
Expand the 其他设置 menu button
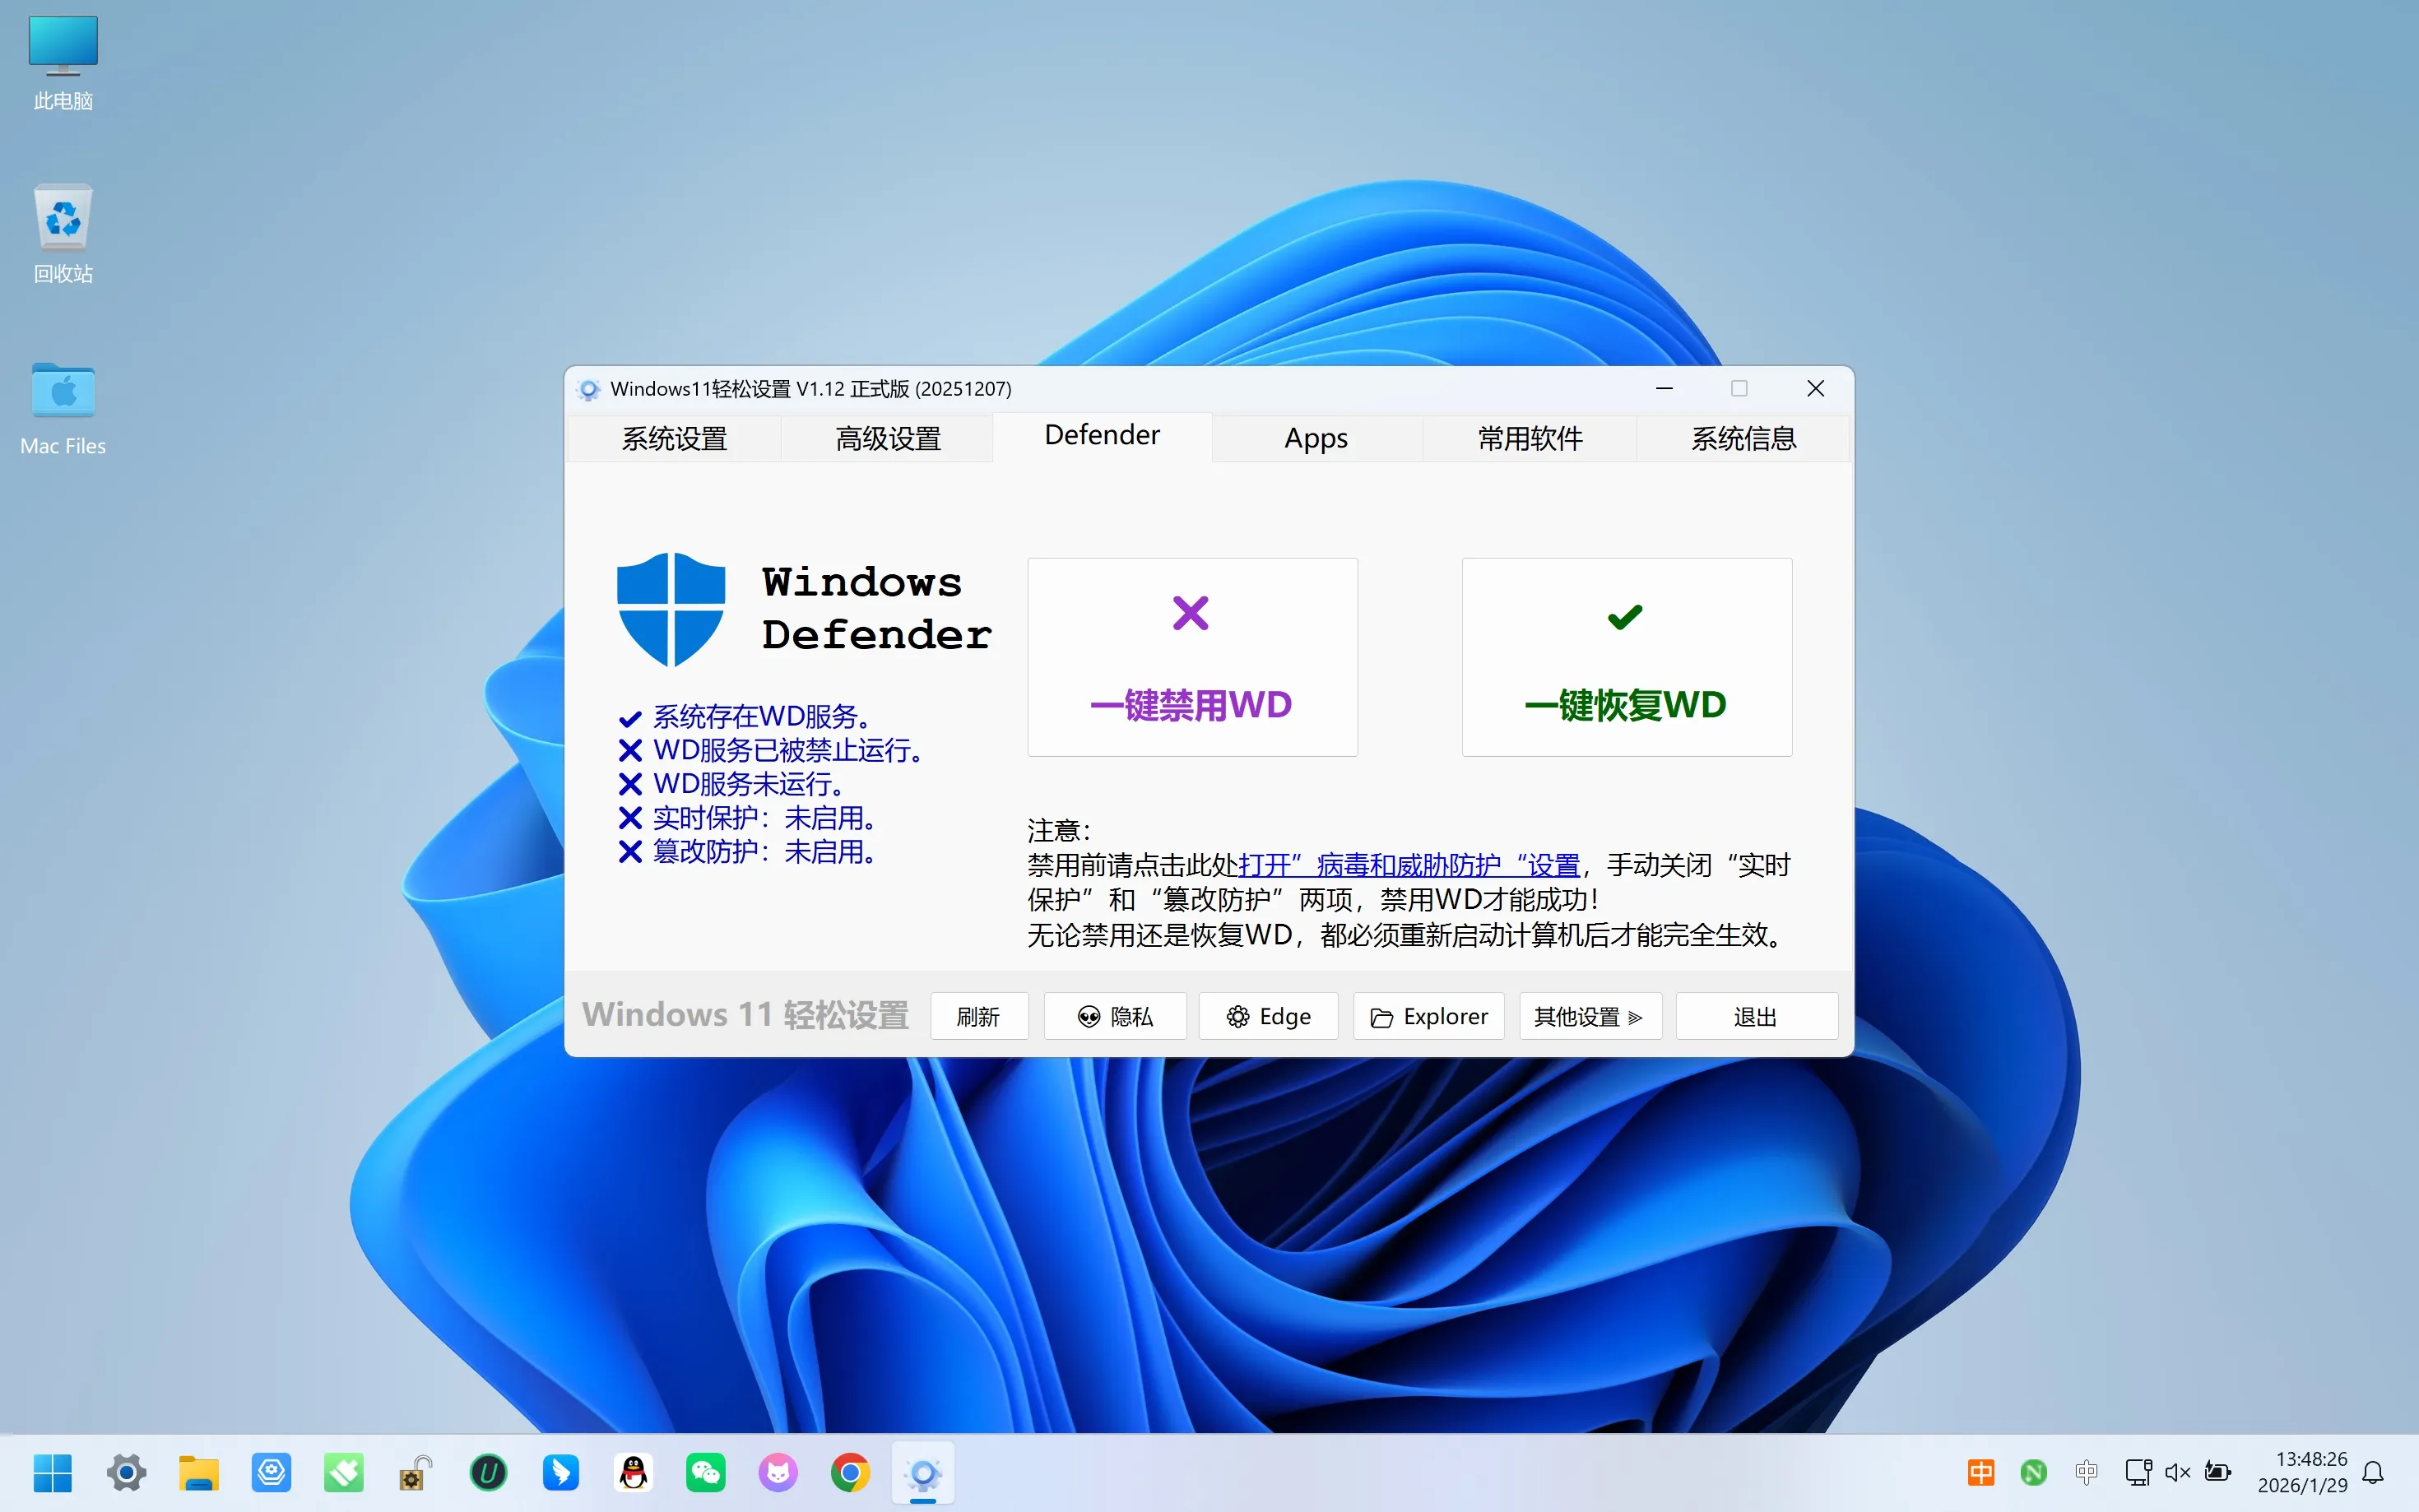coord(1589,1016)
